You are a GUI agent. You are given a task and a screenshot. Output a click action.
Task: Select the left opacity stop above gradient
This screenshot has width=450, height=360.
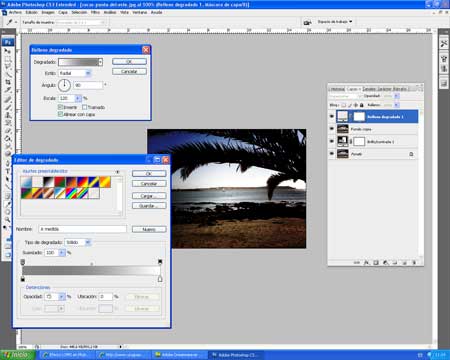pos(23,262)
